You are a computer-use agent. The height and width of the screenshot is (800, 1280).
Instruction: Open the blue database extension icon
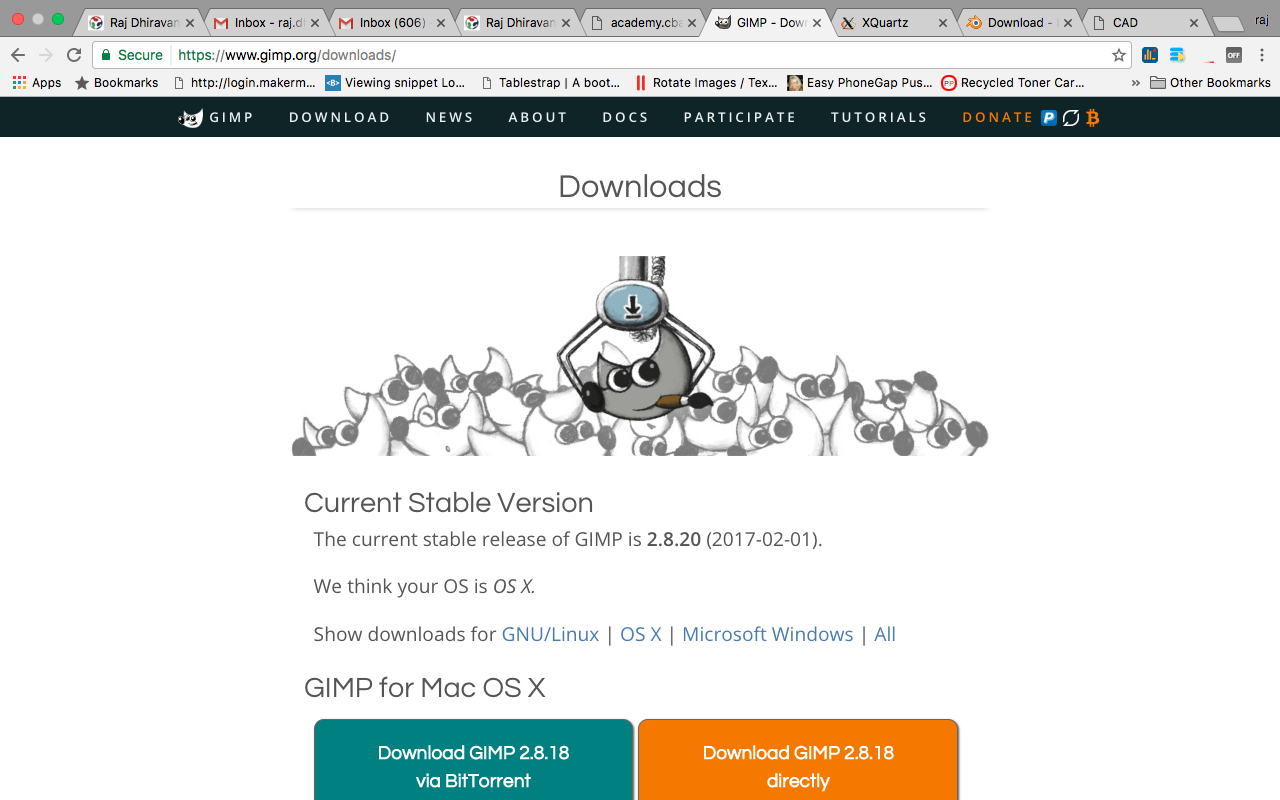coord(1178,55)
